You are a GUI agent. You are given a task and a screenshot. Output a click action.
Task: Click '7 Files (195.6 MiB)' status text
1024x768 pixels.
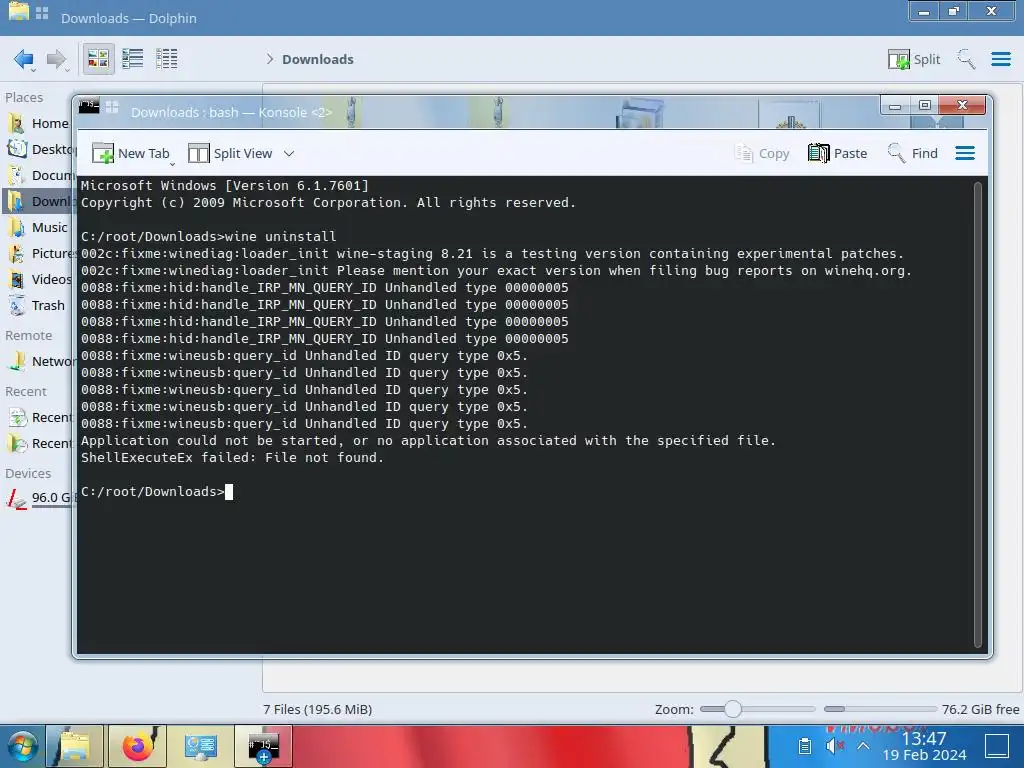pyautogui.click(x=317, y=709)
